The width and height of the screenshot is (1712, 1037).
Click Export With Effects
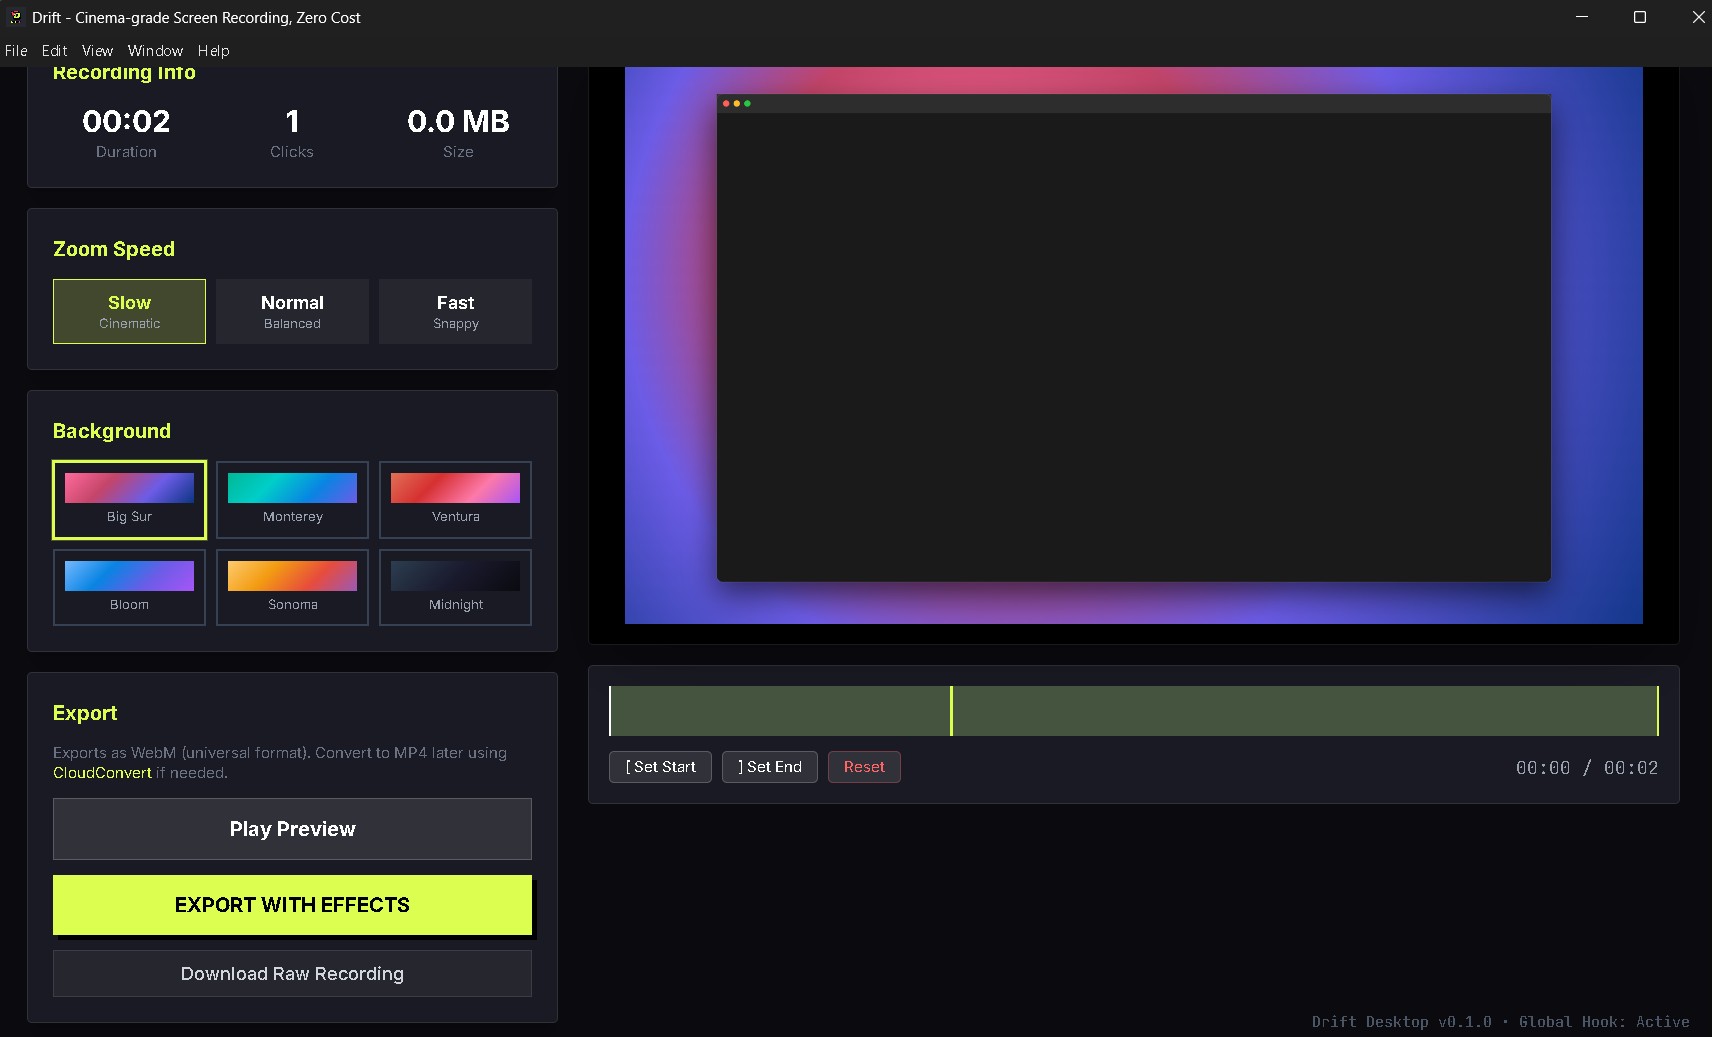(291, 905)
